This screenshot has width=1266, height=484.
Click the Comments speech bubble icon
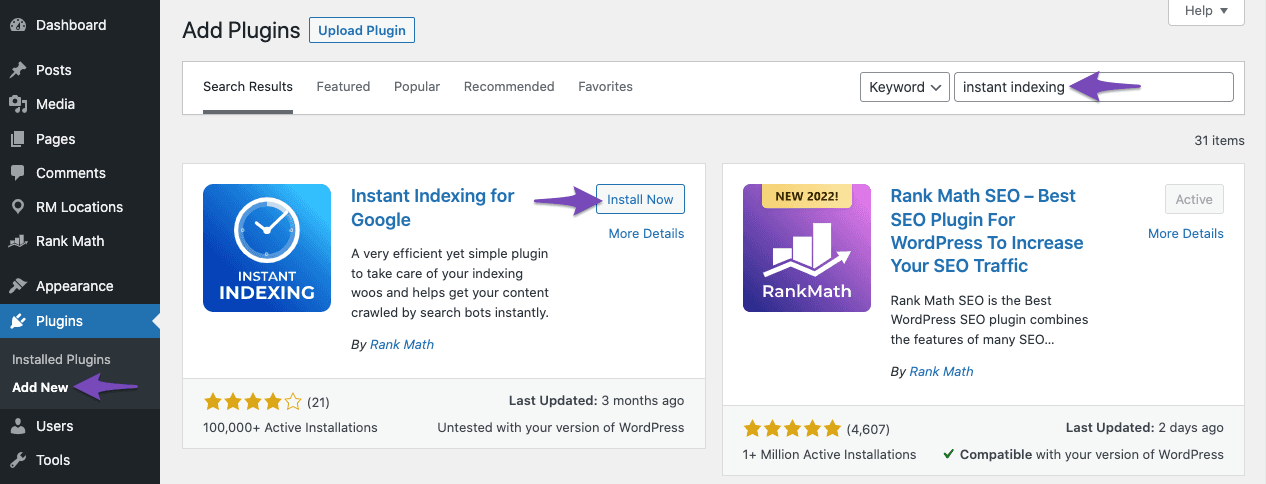pyautogui.click(x=17, y=173)
